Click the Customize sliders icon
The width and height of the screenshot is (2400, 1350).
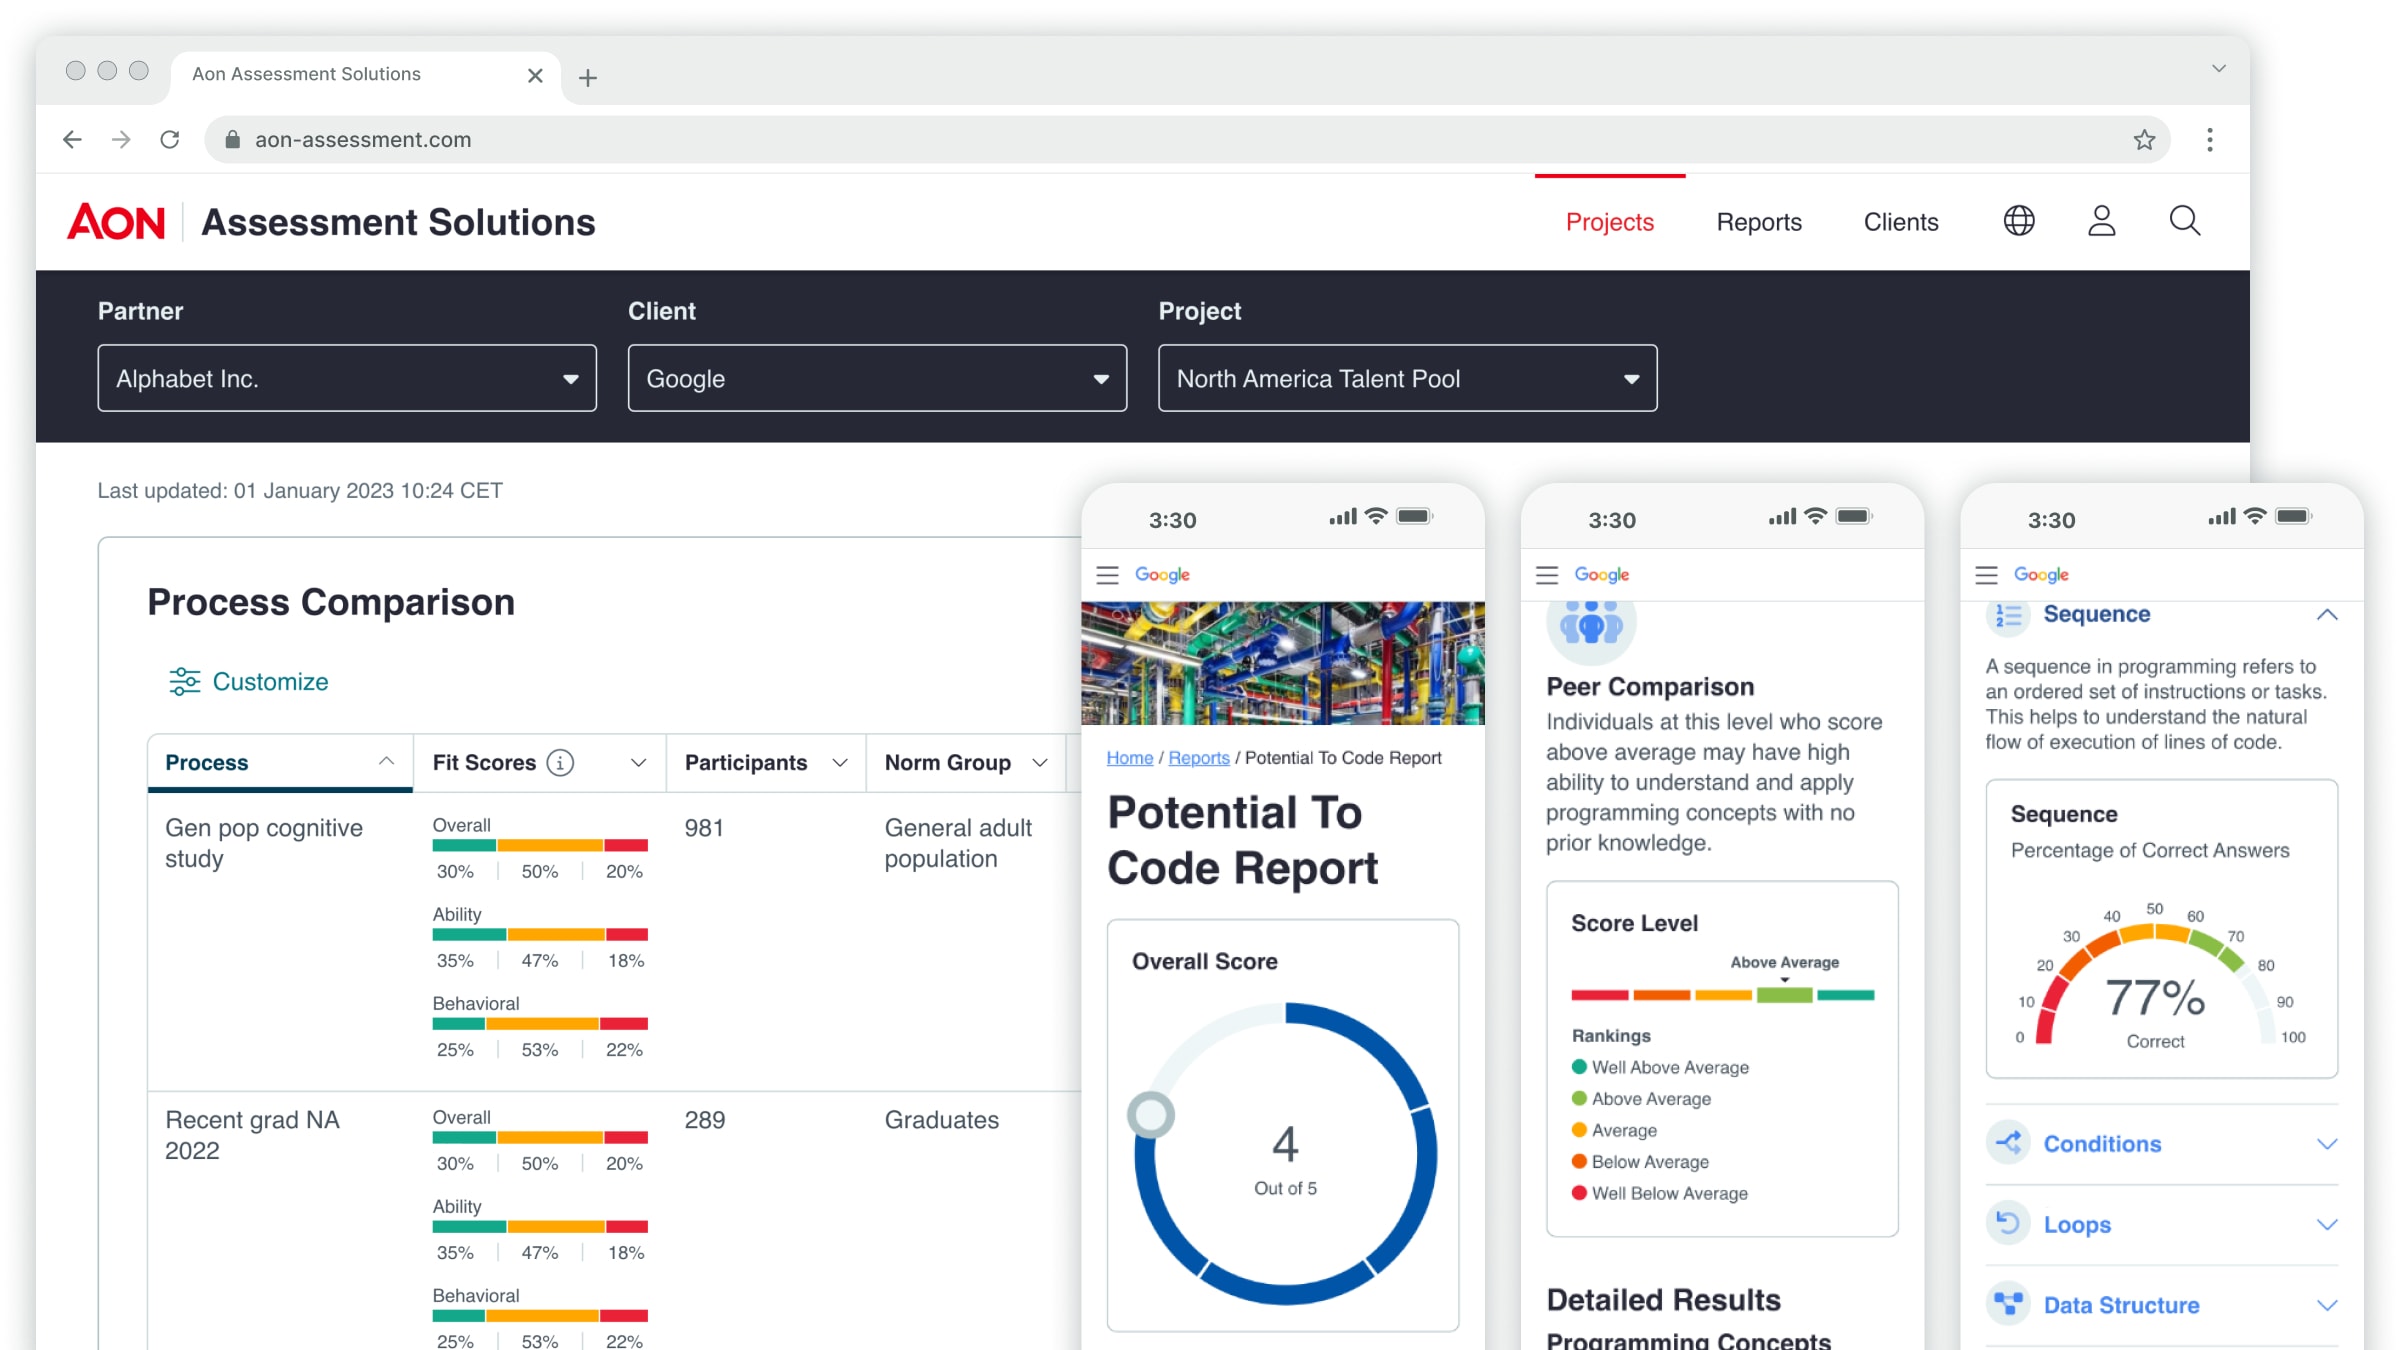(x=184, y=682)
